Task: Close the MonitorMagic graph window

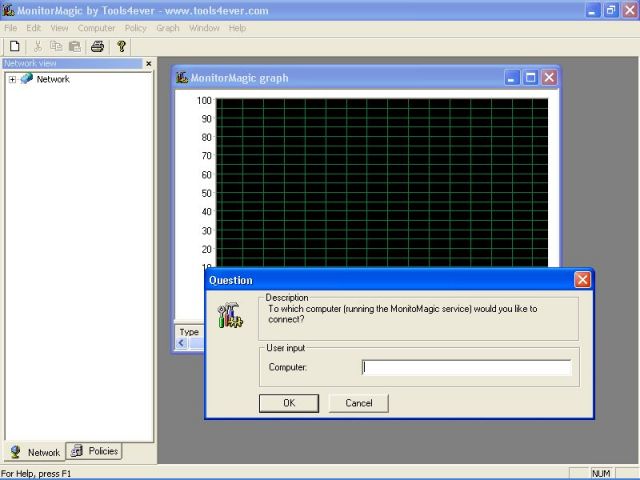Action: click(549, 78)
